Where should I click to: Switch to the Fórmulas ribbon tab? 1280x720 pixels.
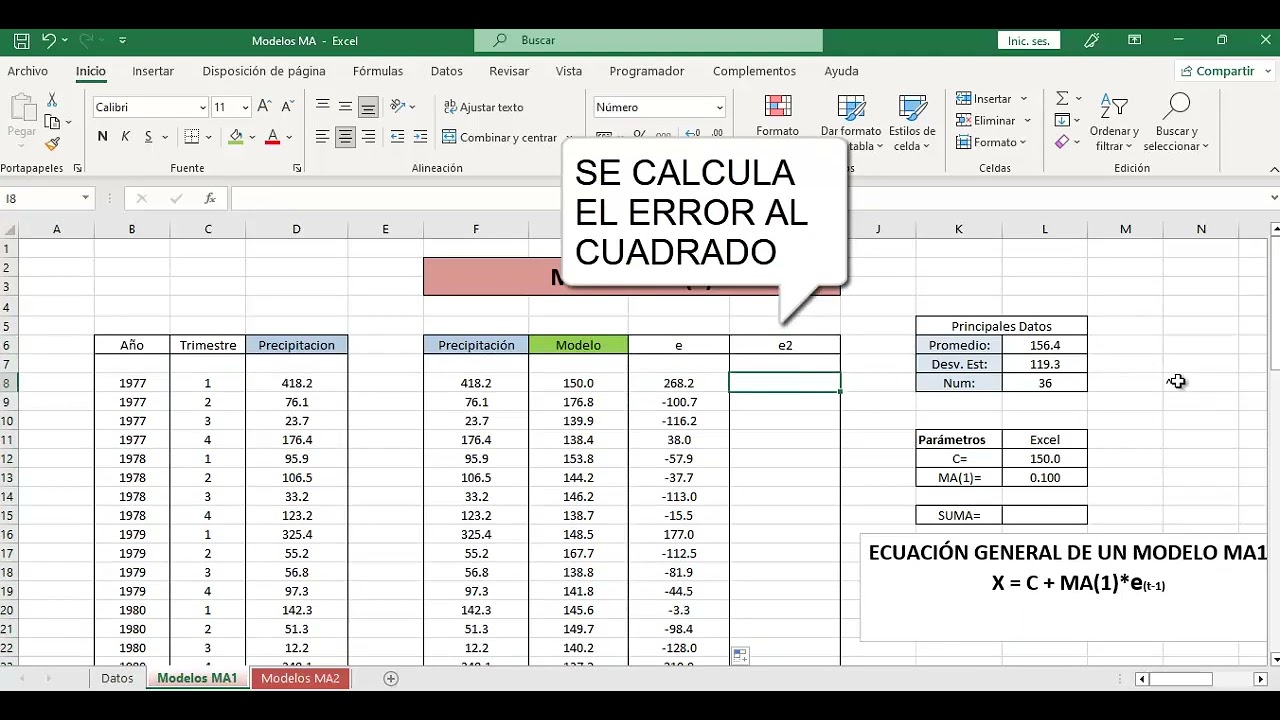(x=378, y=71)
